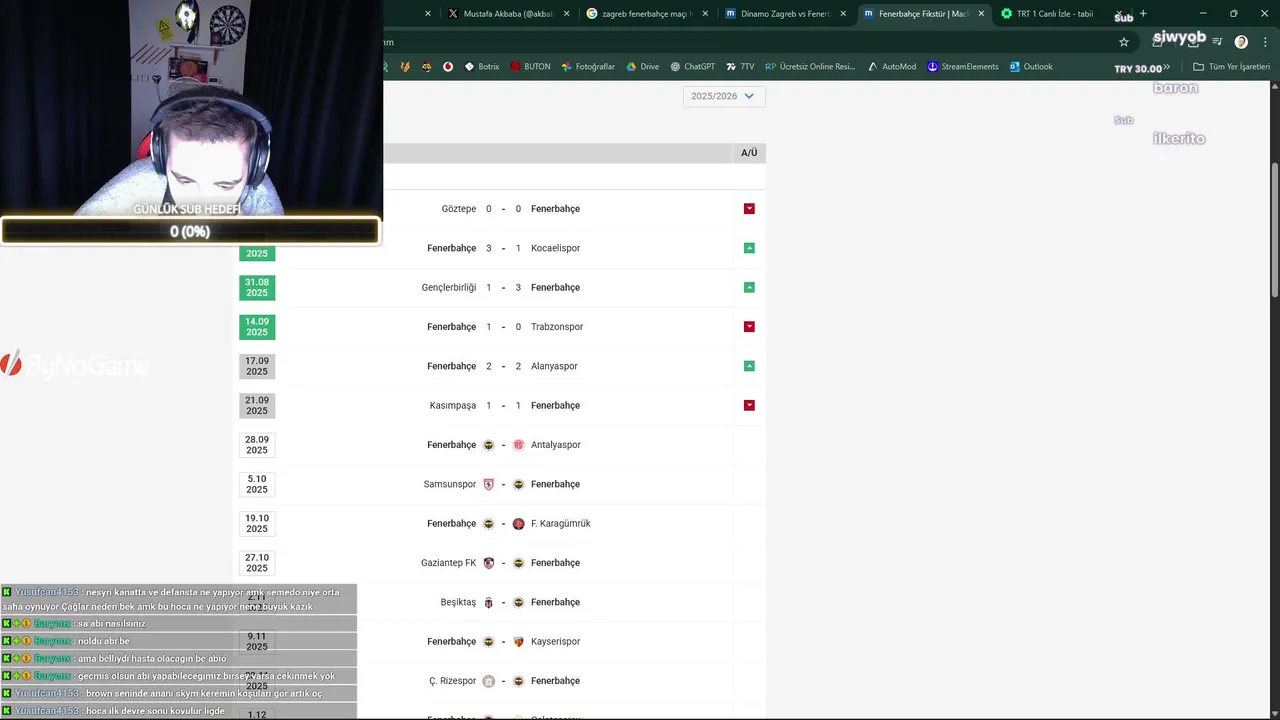Click the 5.10 2025 date badge
This screenshot has width=1280, height=720.
point(257,484)
